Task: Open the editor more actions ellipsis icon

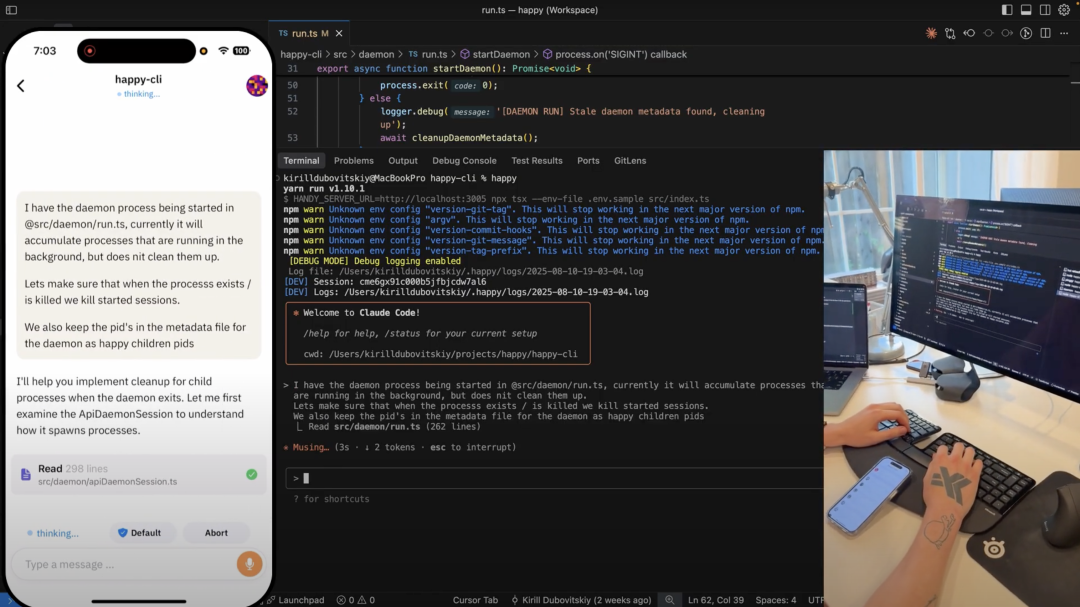Action: (x=1063, y=33)
